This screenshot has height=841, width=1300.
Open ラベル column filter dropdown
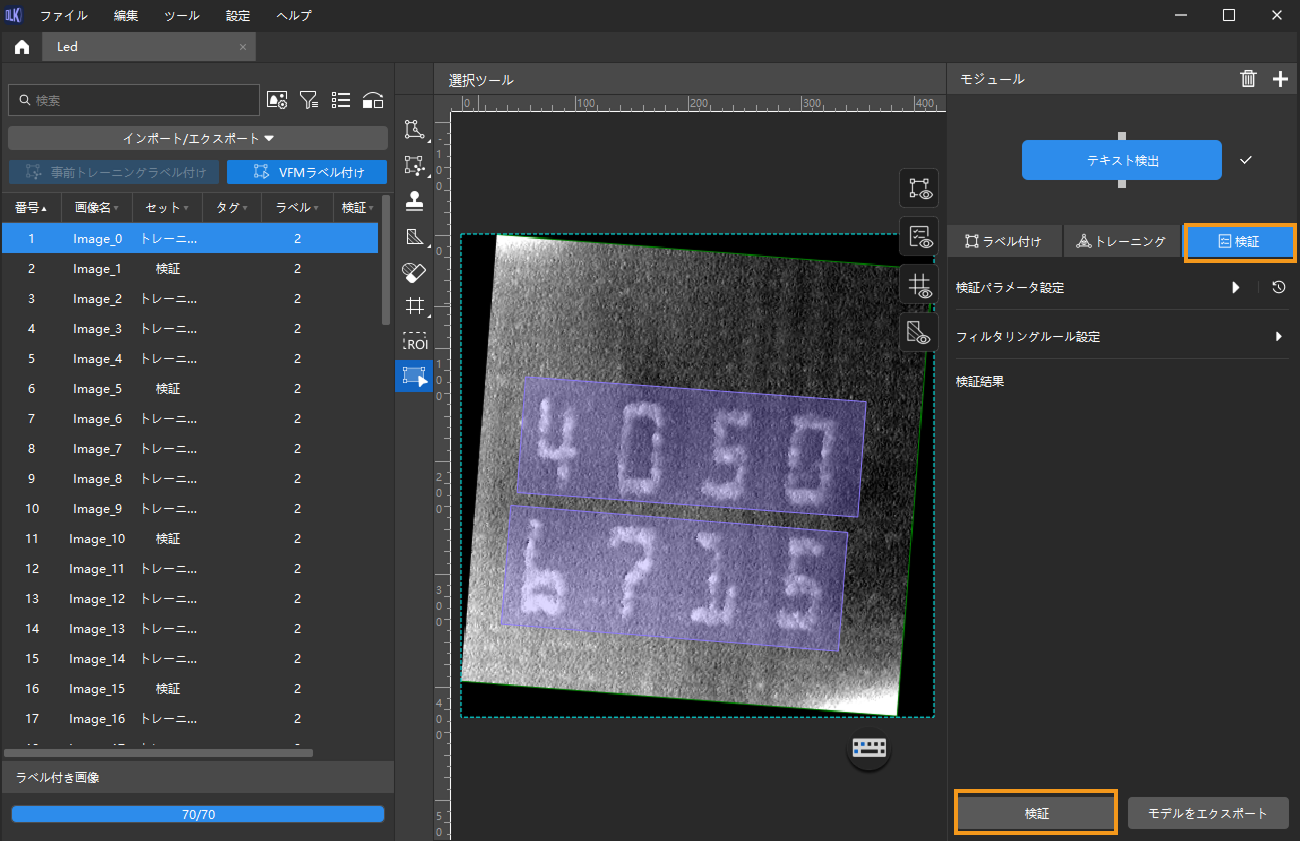pos(315,208)
